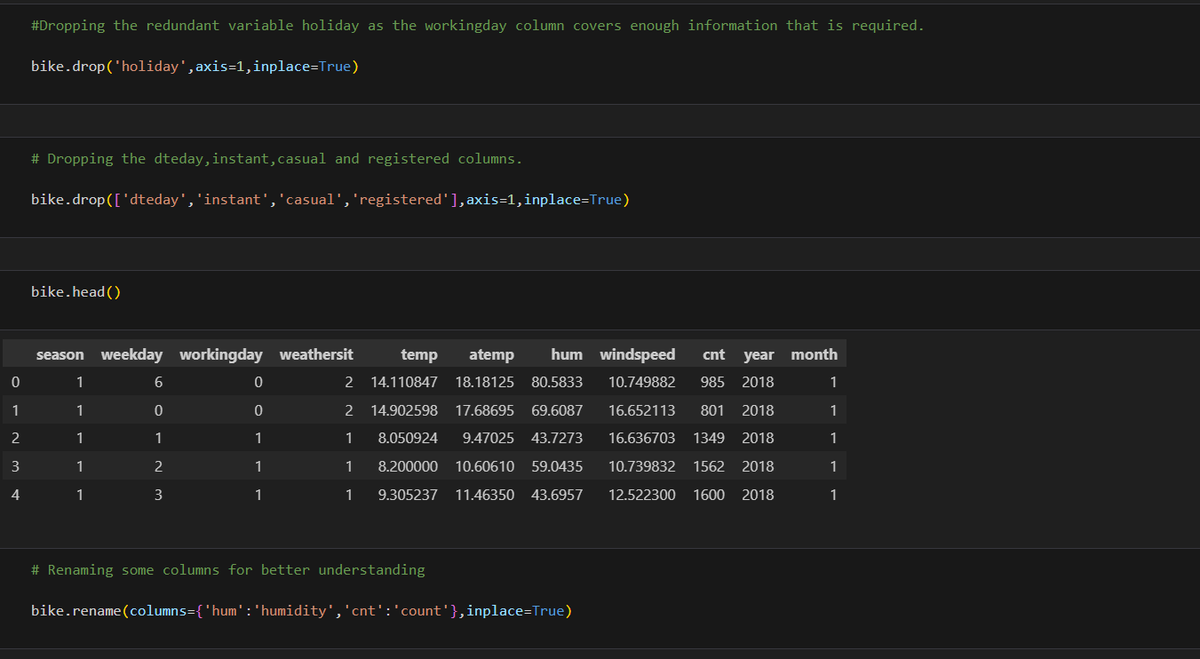Select the 'atemp' column header
1200x659 pixels.
[491, 354]
